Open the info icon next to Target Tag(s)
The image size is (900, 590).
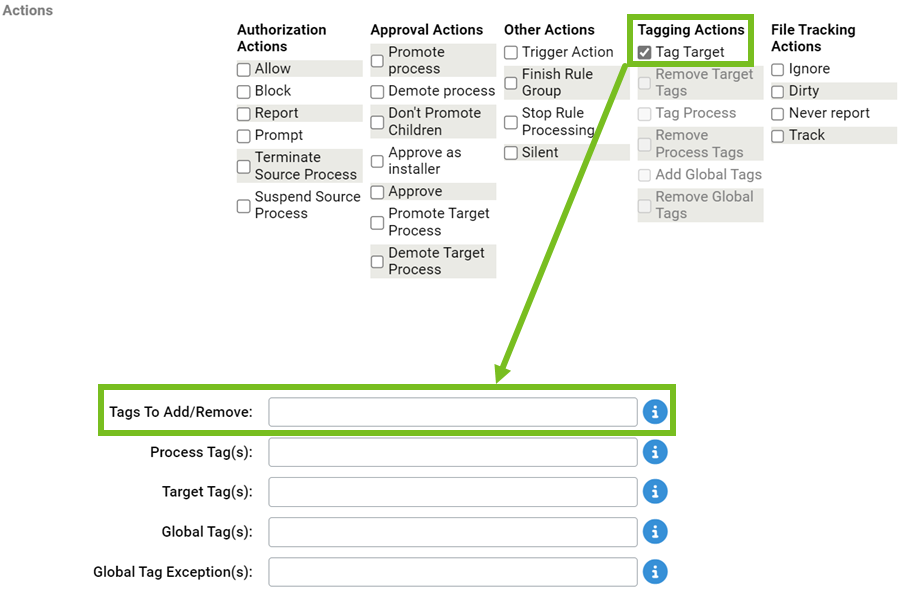tap(655, 491)
